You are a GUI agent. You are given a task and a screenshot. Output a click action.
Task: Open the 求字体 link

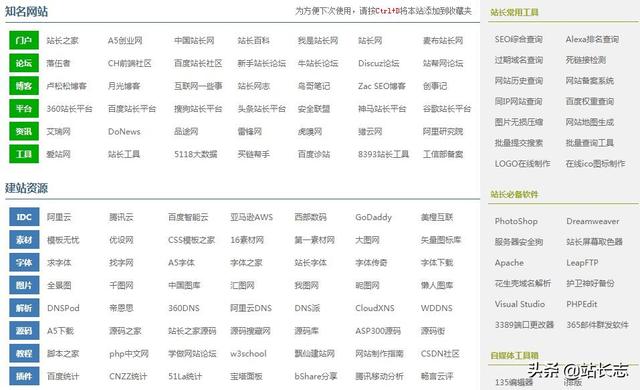pos(59,263)
